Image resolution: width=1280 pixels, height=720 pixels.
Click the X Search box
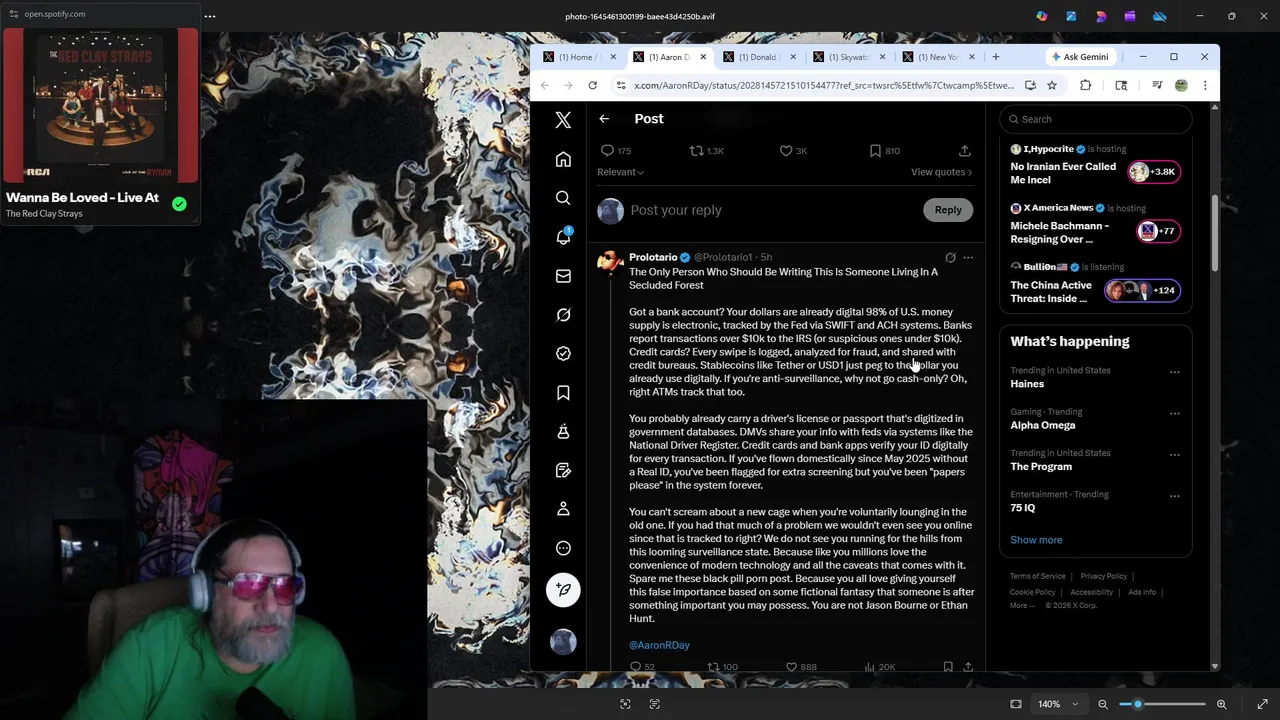click(1096, 119)
